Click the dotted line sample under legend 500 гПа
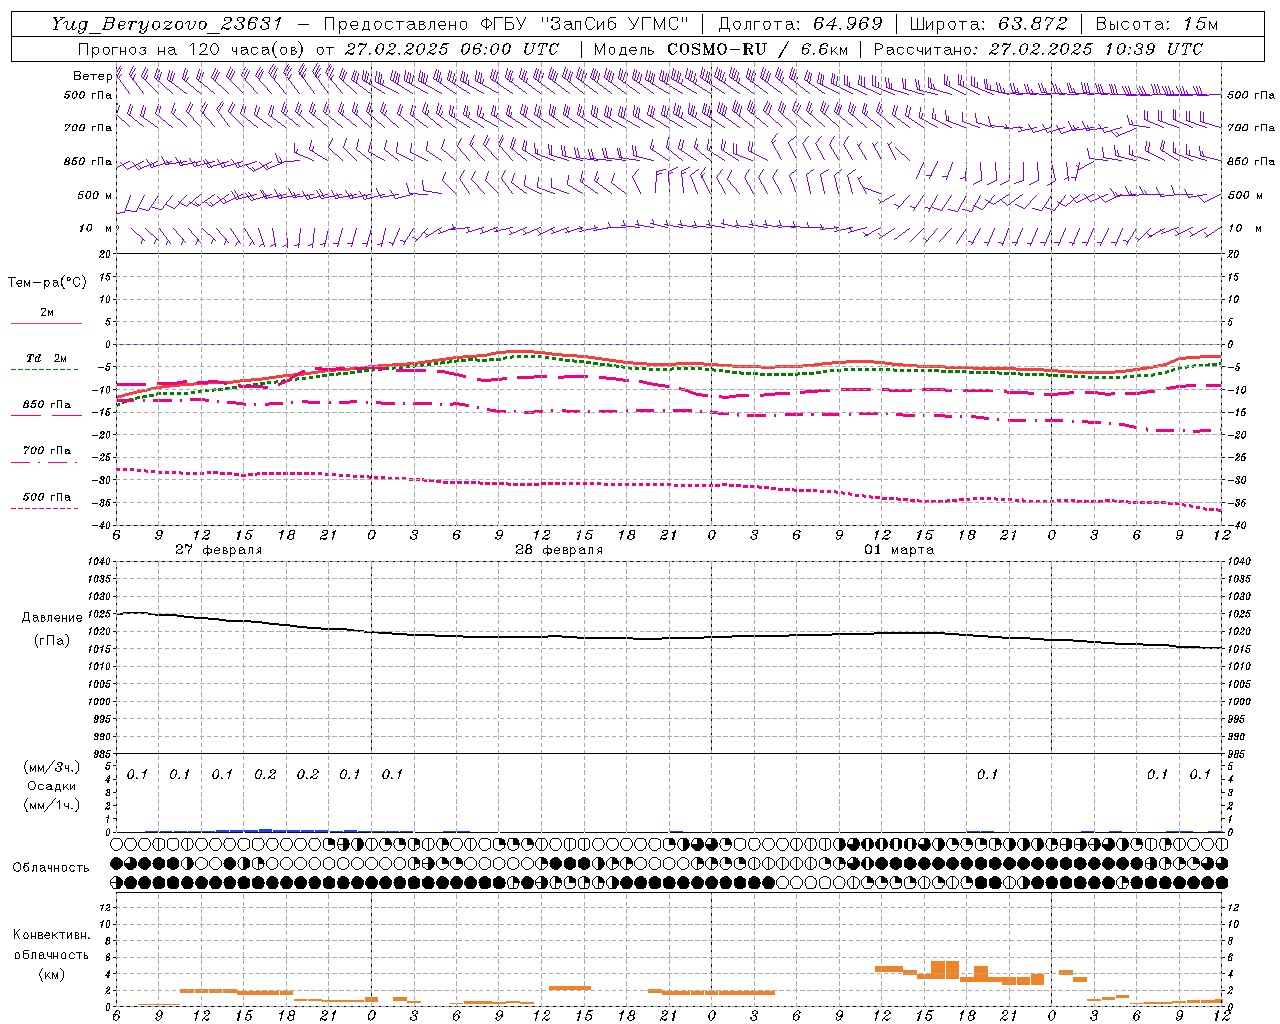Screen dimensions: 1280x1024 [46, 508]
